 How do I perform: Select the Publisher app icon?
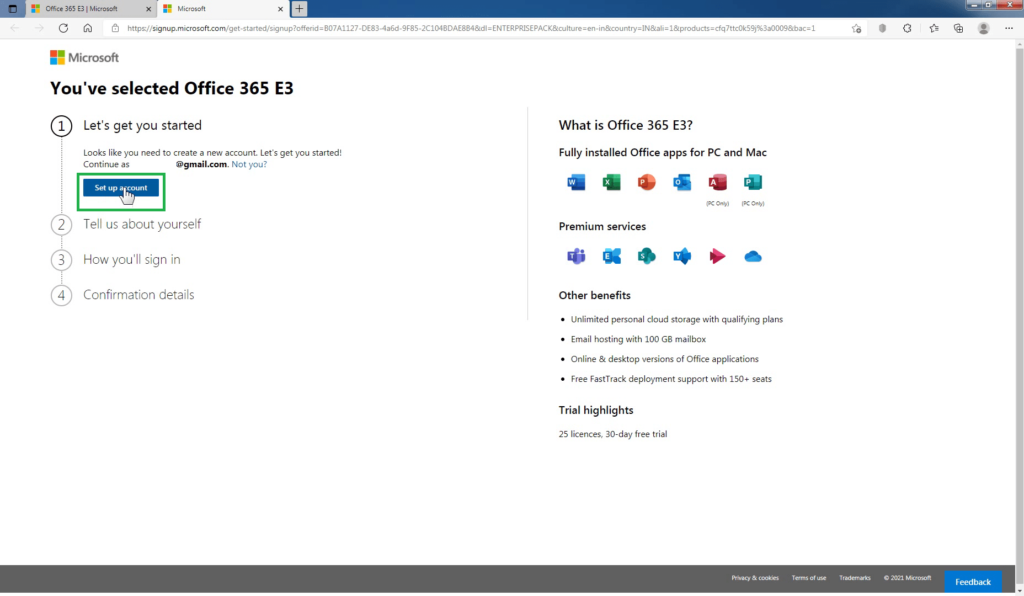(x=752, y=182)
